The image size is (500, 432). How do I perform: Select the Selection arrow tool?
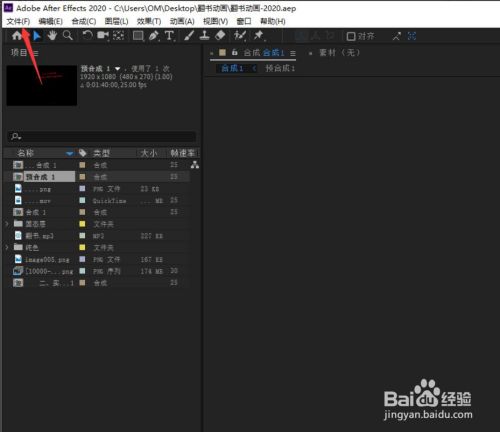tap(37, 36)
